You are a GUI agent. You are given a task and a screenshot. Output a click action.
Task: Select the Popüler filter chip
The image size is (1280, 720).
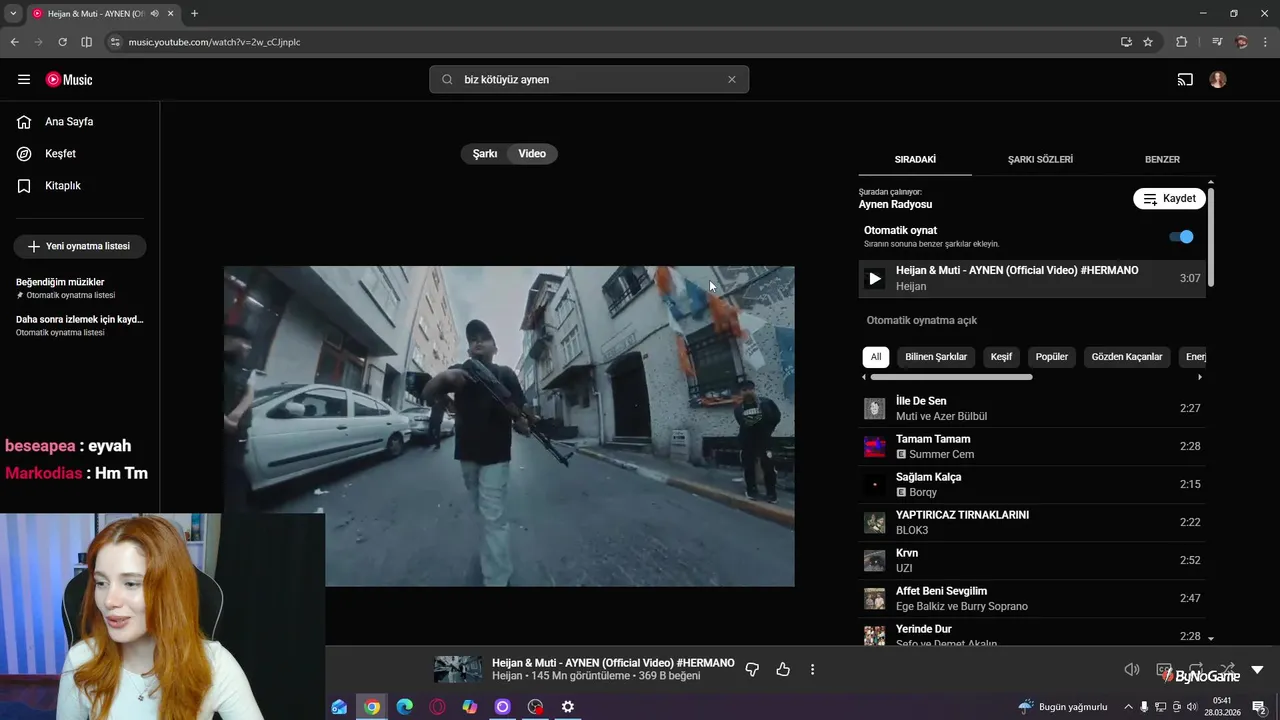[x=1052, y=357]
